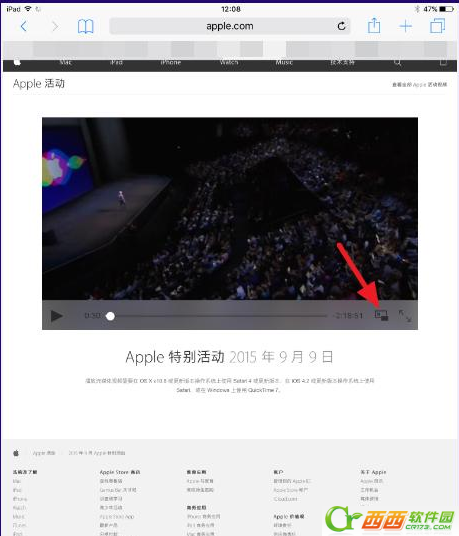Screen dimensions: 459x536
Task: Add a new tab with the plus icon
Action: click(x=405, y=26)
